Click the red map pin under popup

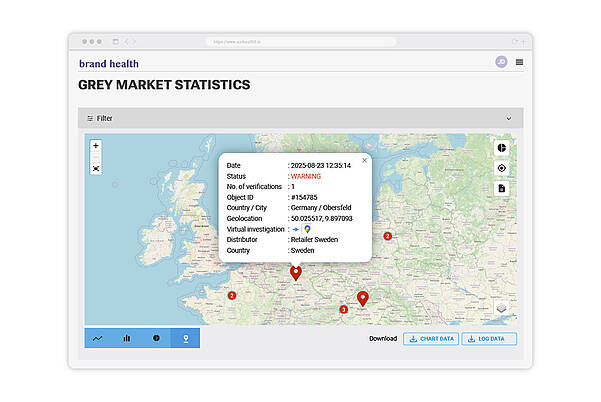pos(295,272)
